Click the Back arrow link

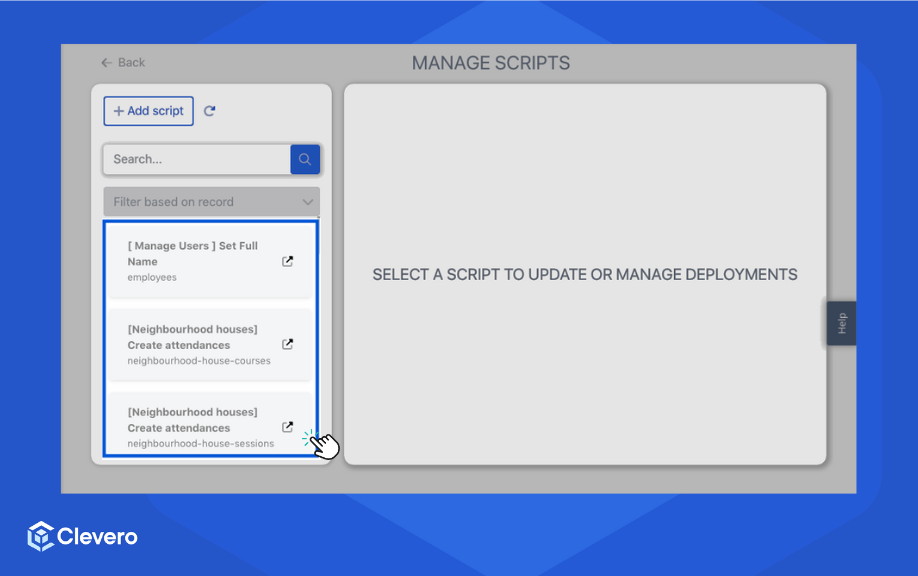point(123,63)
